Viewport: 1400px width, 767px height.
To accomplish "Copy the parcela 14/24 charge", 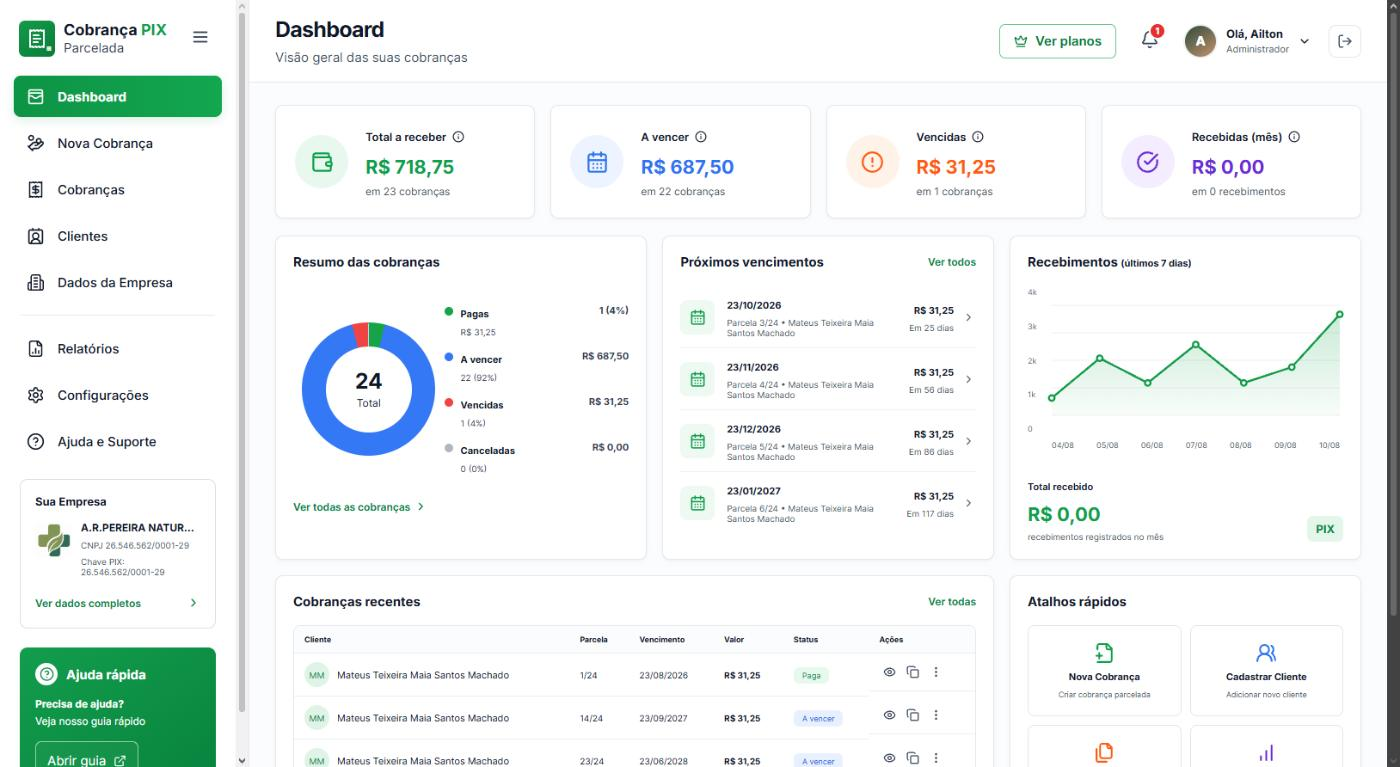I will (913, 715).
